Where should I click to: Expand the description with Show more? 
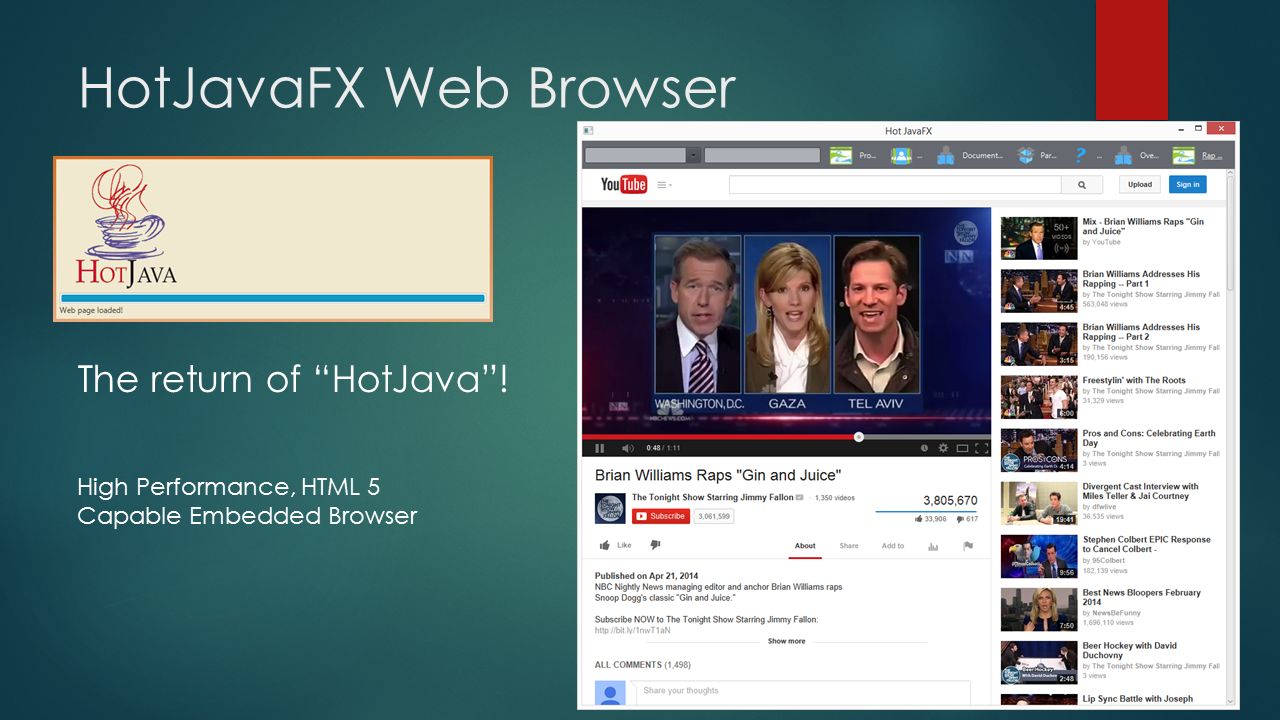point(786,641)
